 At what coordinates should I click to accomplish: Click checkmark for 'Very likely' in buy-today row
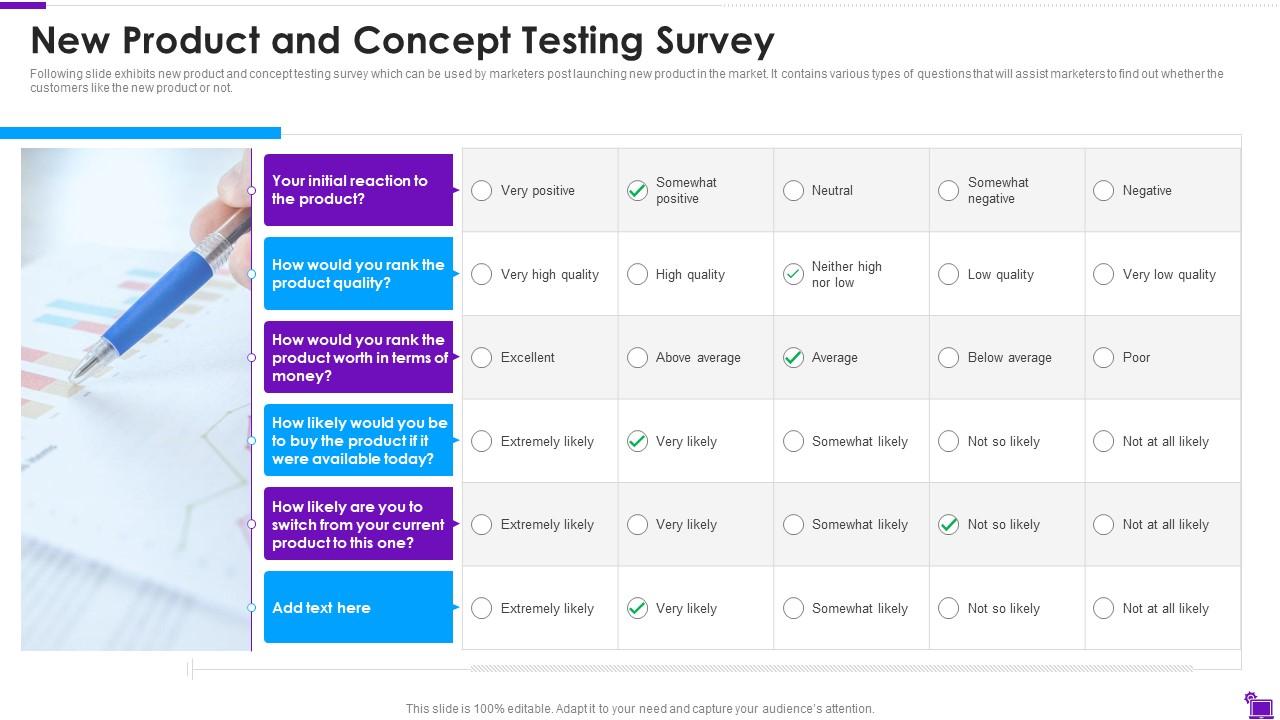tap(637, 441)
